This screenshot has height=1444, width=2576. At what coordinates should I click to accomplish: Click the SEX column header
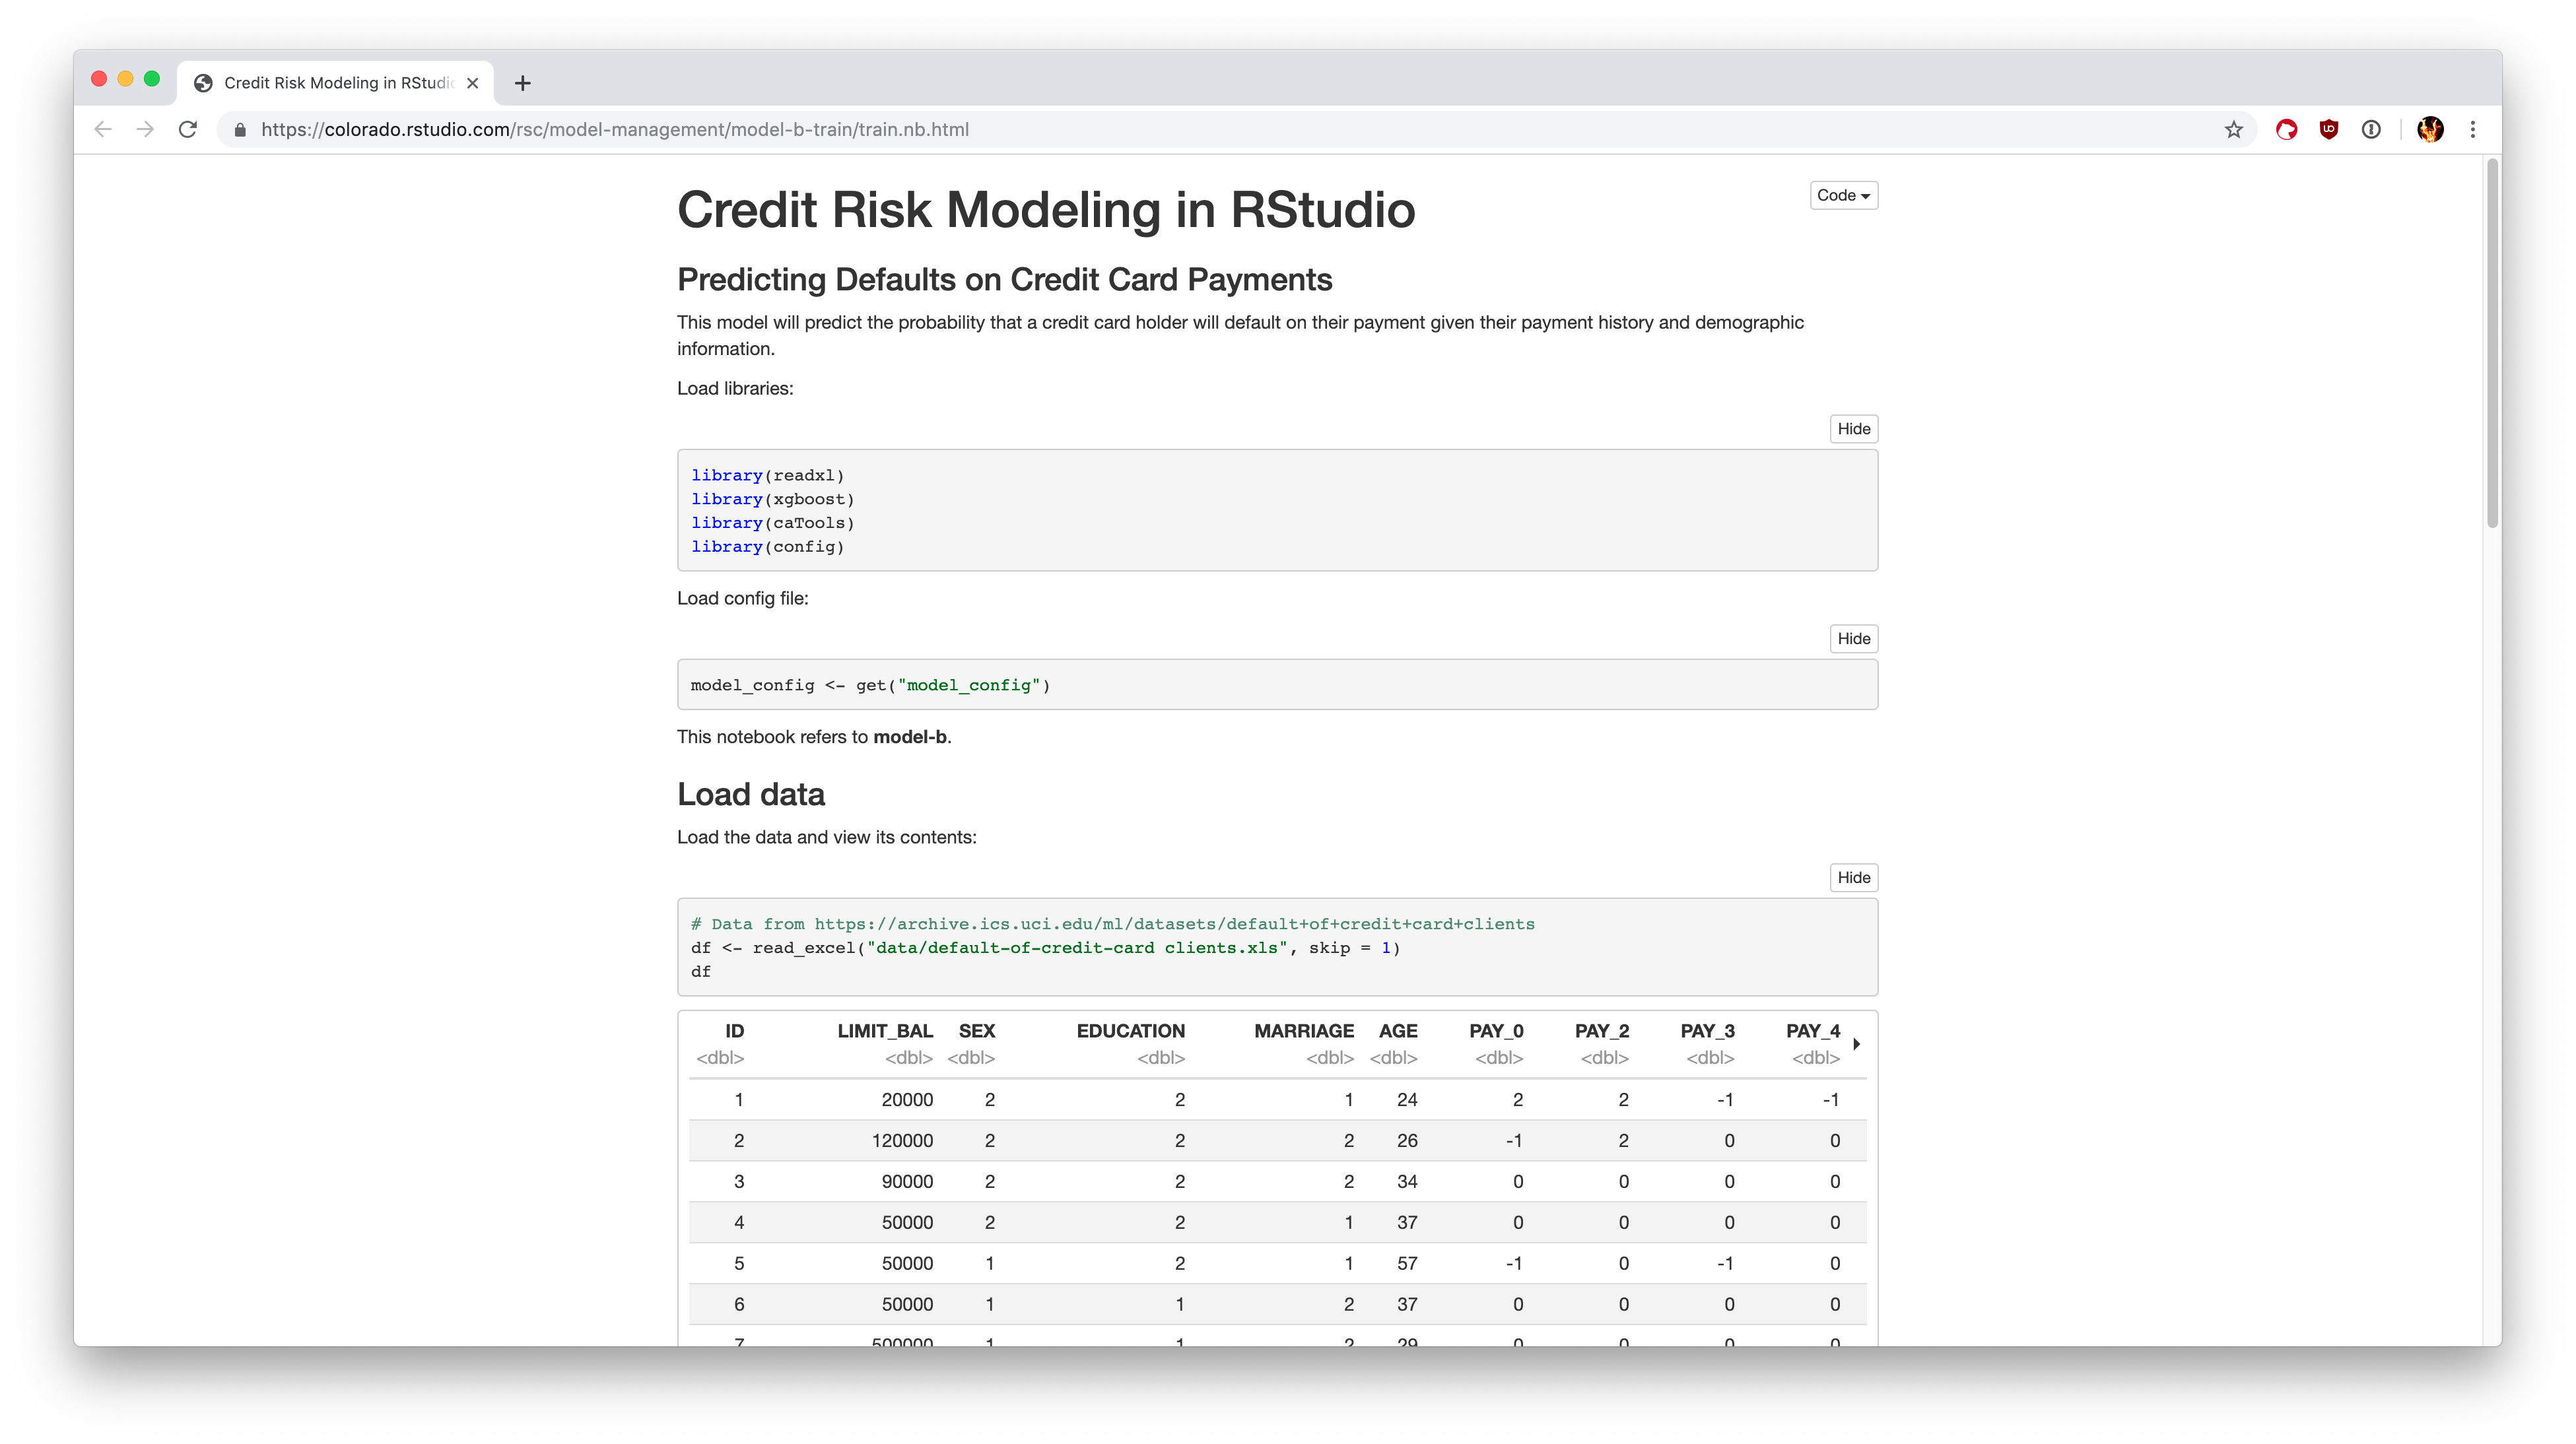(x=976, y=1031)
